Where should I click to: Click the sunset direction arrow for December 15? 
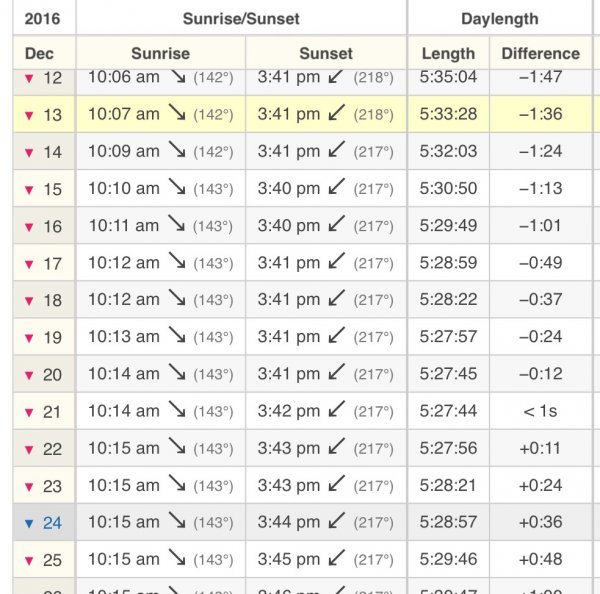pyautogui.click(x=337, y=188)
